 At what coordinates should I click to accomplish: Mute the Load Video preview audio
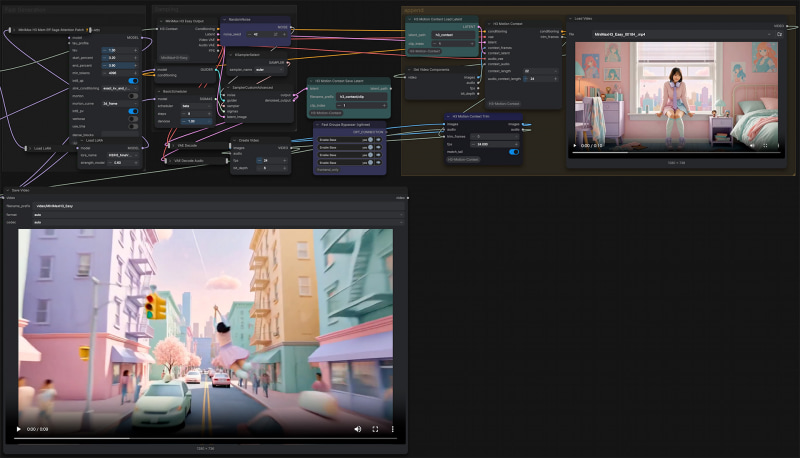point(752,145)
